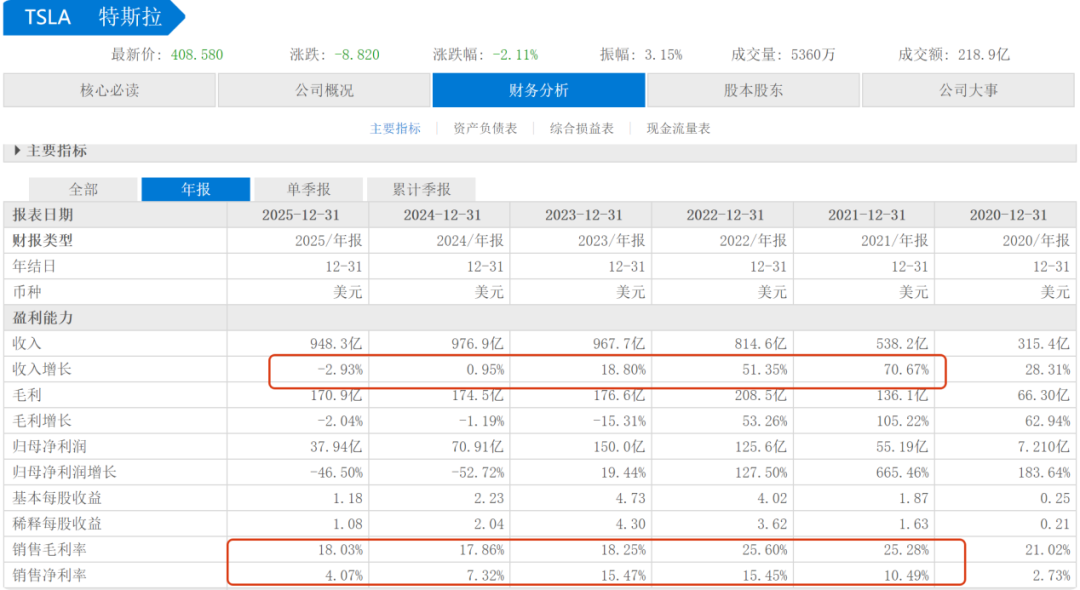The image size is (1080, 590).
Task: Open the 综合损益表 link
Action: (x=582, y=128)
